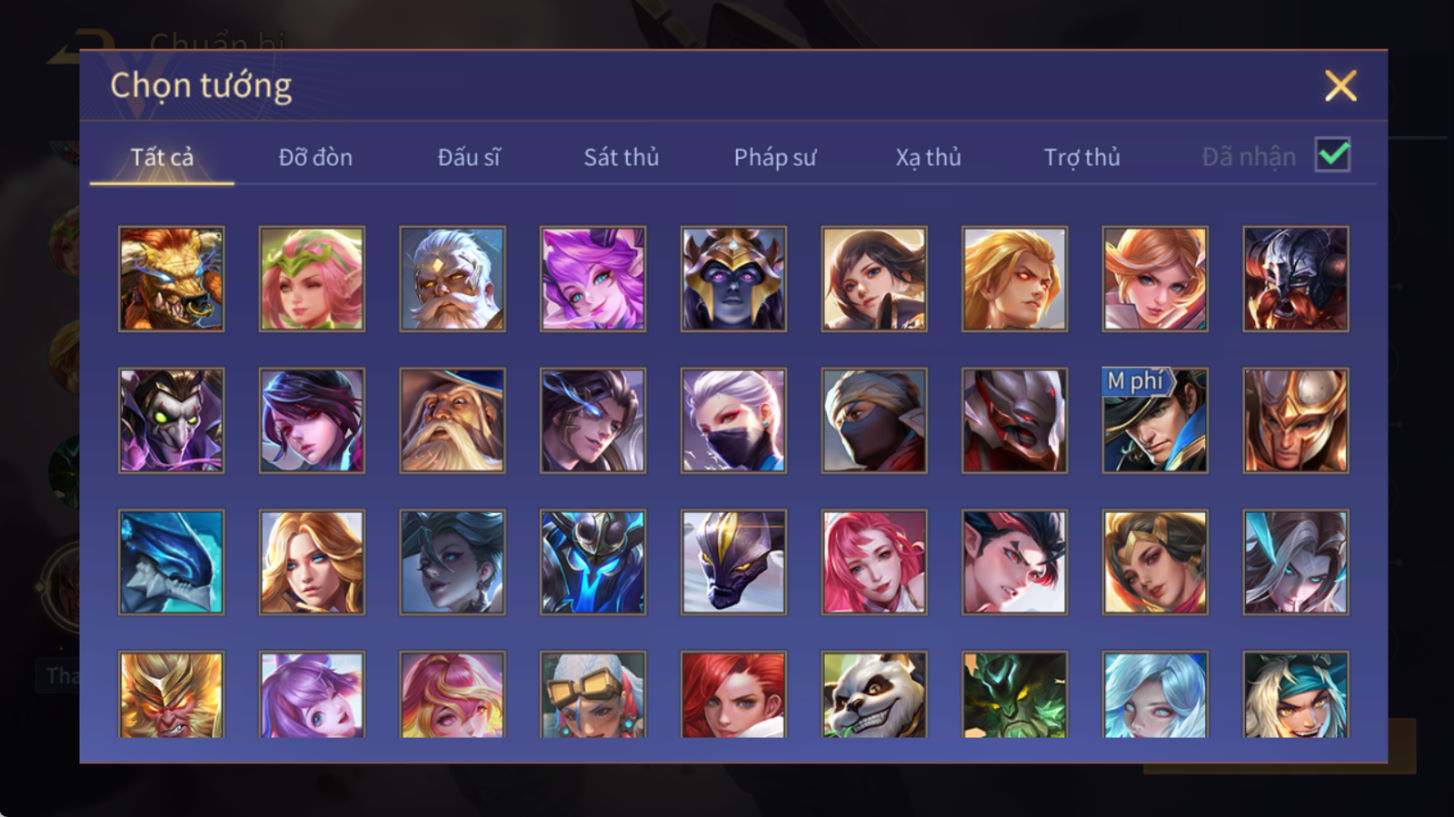Viewport: 1454px width, 817px height.
Task: Pick the goggles-wearing white-haired hero
Action: 593,694
